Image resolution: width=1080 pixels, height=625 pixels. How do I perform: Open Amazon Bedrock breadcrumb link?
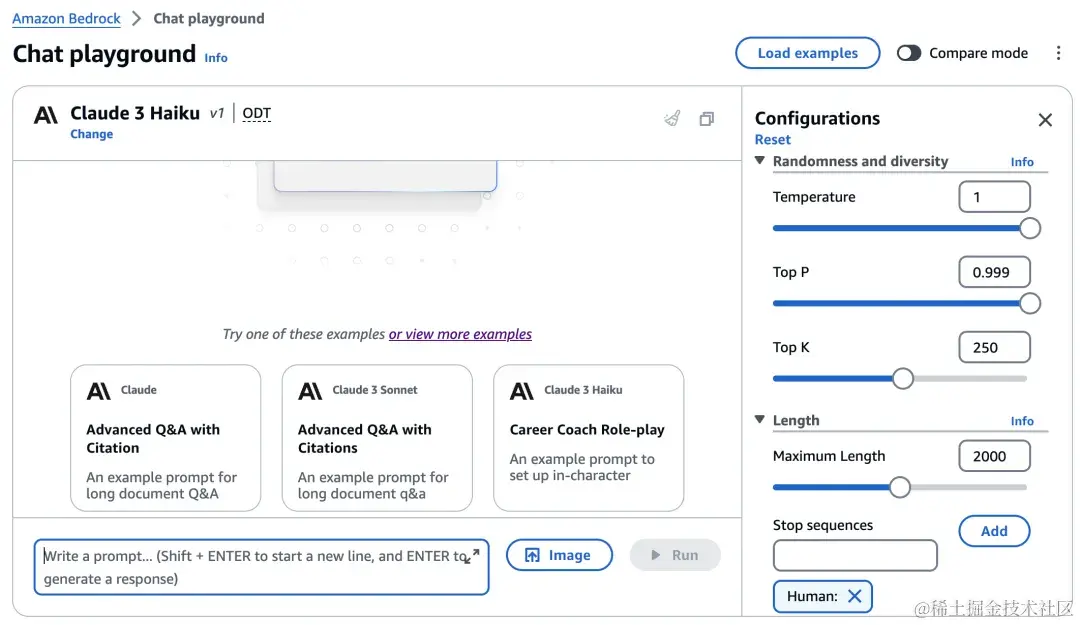click(x=66, y=19)
